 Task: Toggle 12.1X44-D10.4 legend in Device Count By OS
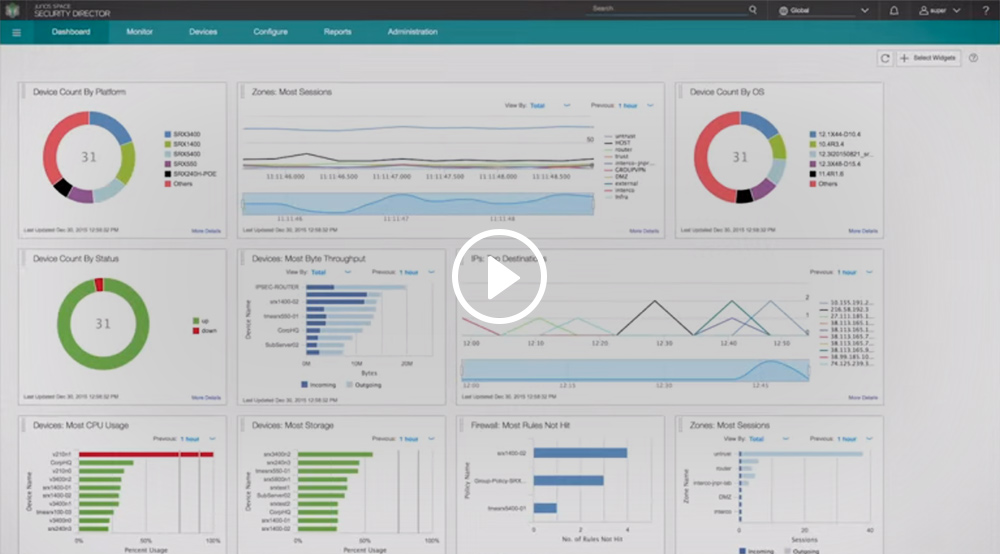(835, 135)
